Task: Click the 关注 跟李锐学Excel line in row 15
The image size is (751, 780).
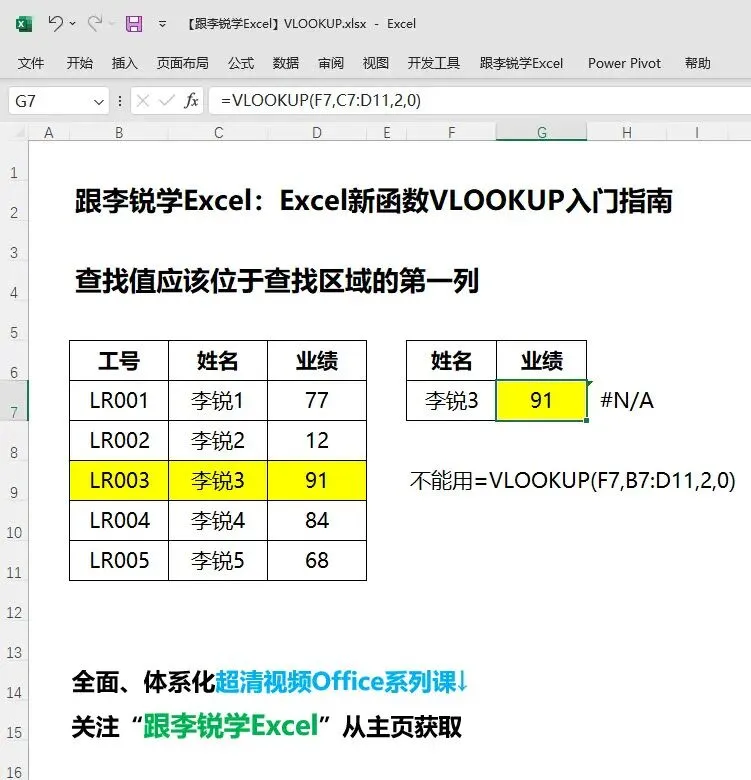Action: (x=267, y=726)
